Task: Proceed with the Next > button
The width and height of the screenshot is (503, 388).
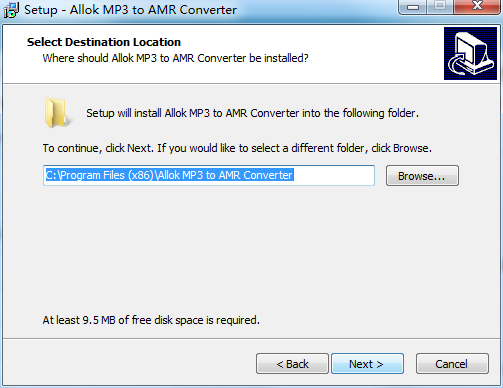Action: point(367,364)
